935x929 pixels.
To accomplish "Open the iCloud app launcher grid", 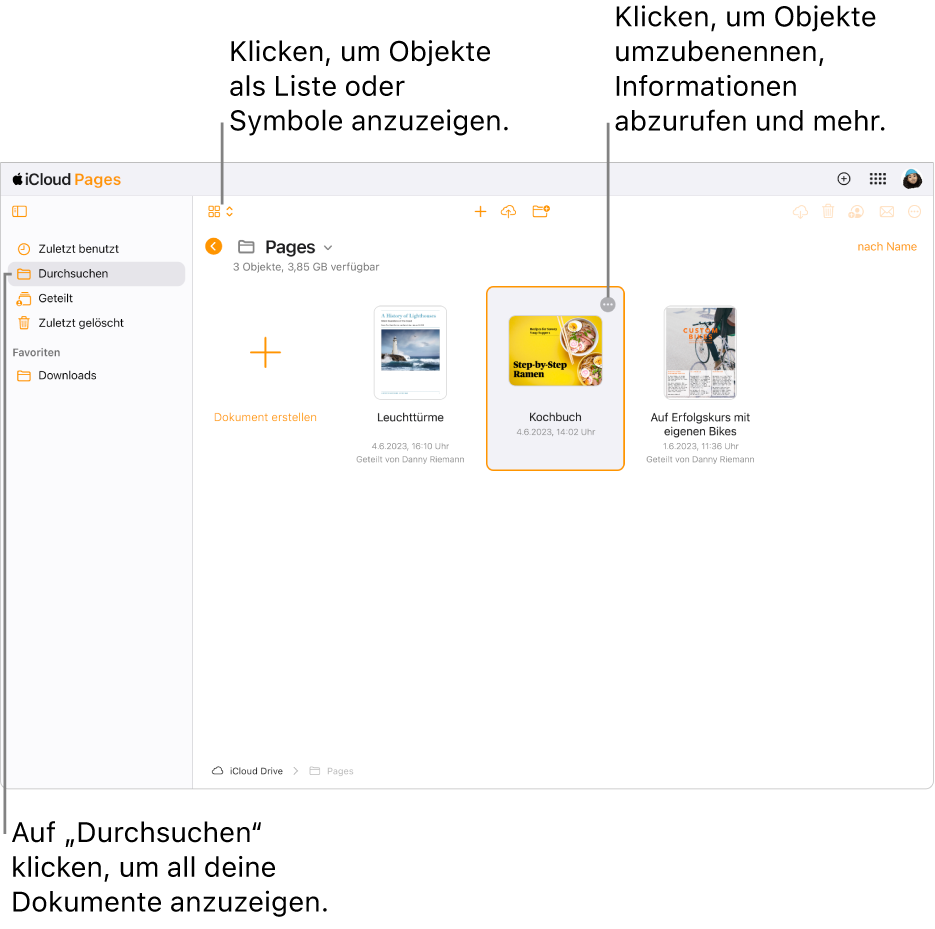I will coord(878,179).
